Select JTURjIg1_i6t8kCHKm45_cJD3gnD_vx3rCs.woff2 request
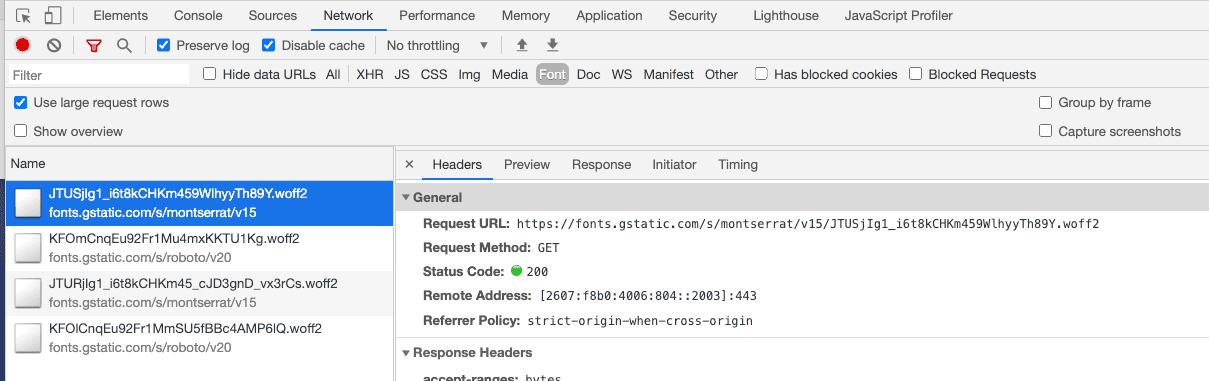Image resolution: width=1209 pixels, height=381 pixels. click(200, 292)
